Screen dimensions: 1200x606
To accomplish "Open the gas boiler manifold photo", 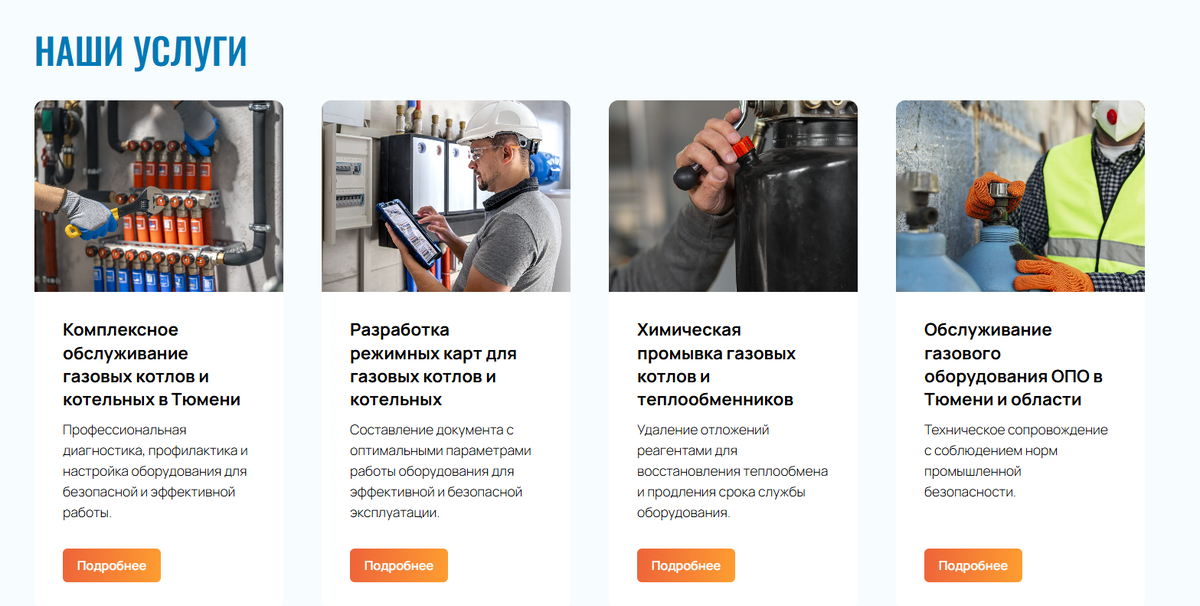I will (159, 196).
